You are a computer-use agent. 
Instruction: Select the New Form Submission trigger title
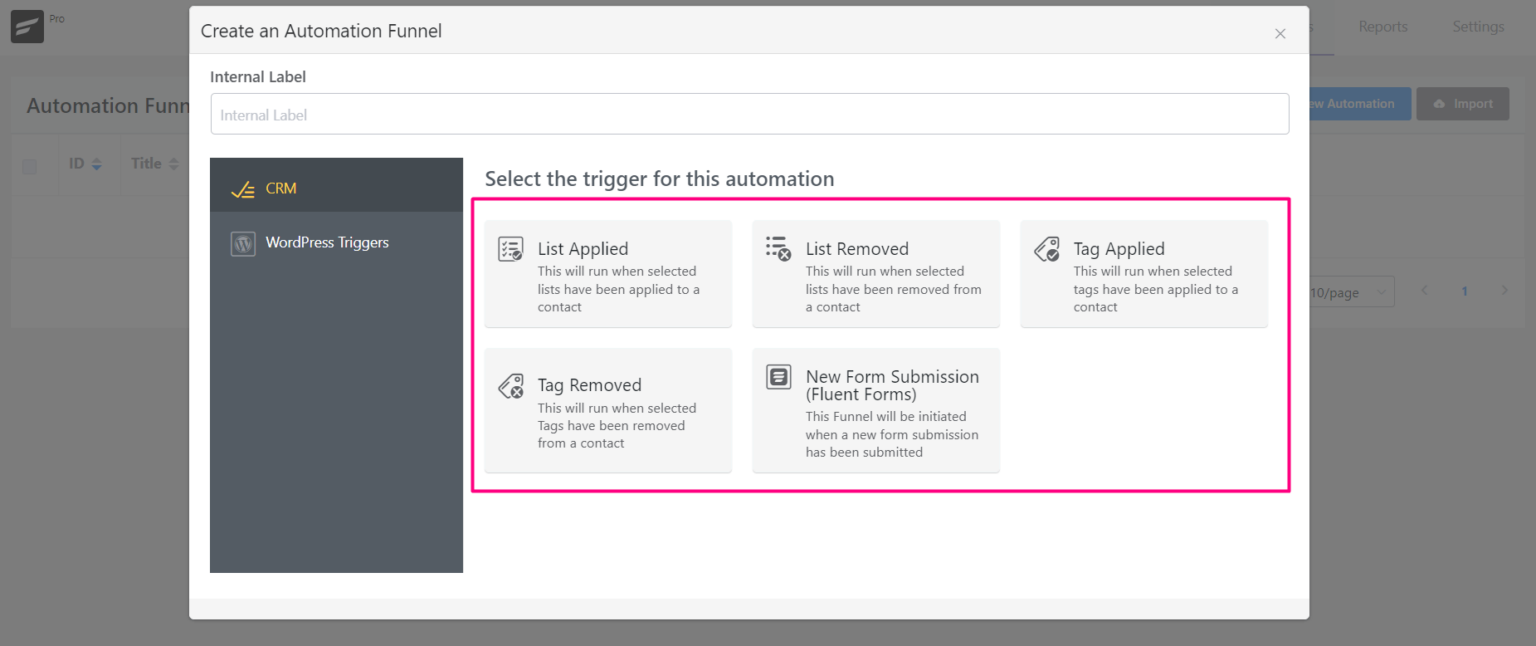pyautogui.click(x=891, y=385)
